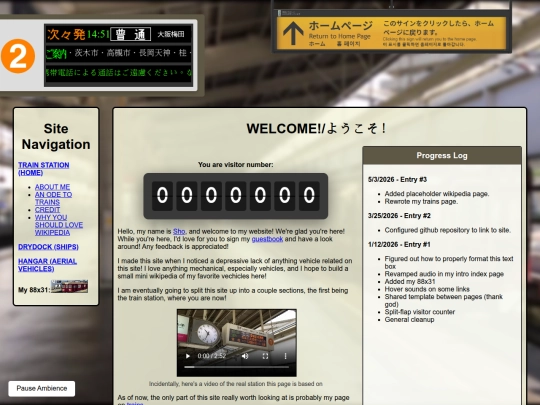Screen dimensions: 540x405
Task: Click 'You are visitor number:' label
Action: 236,165
